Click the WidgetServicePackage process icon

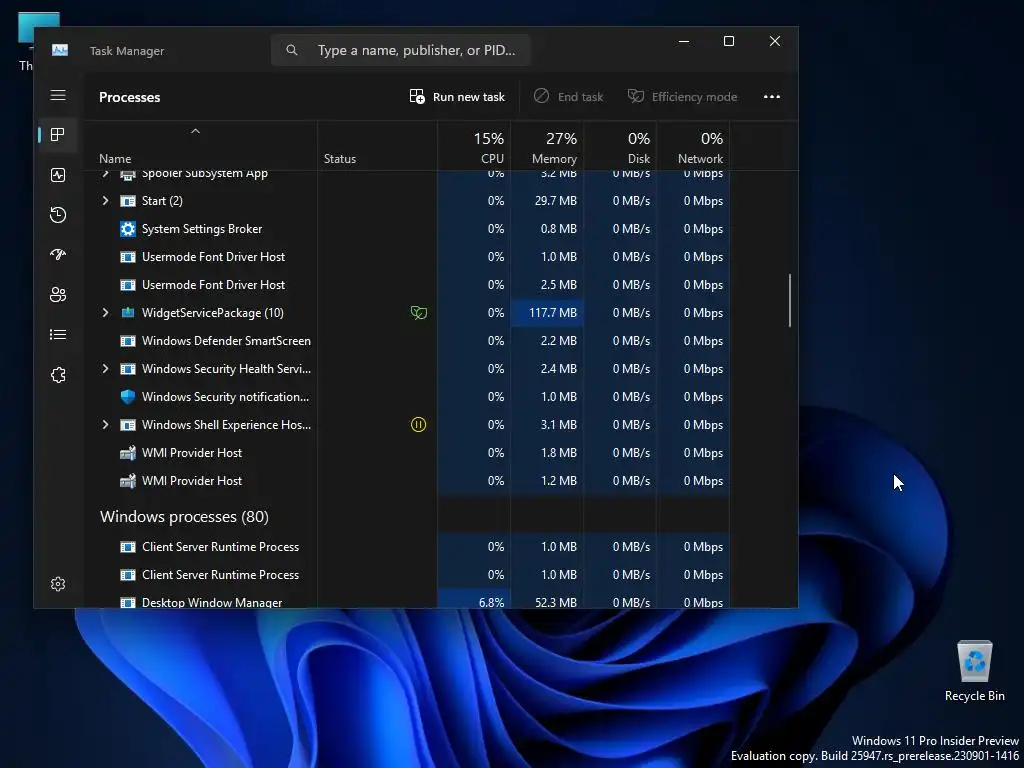pyautogui.click(x=128, y=313)
